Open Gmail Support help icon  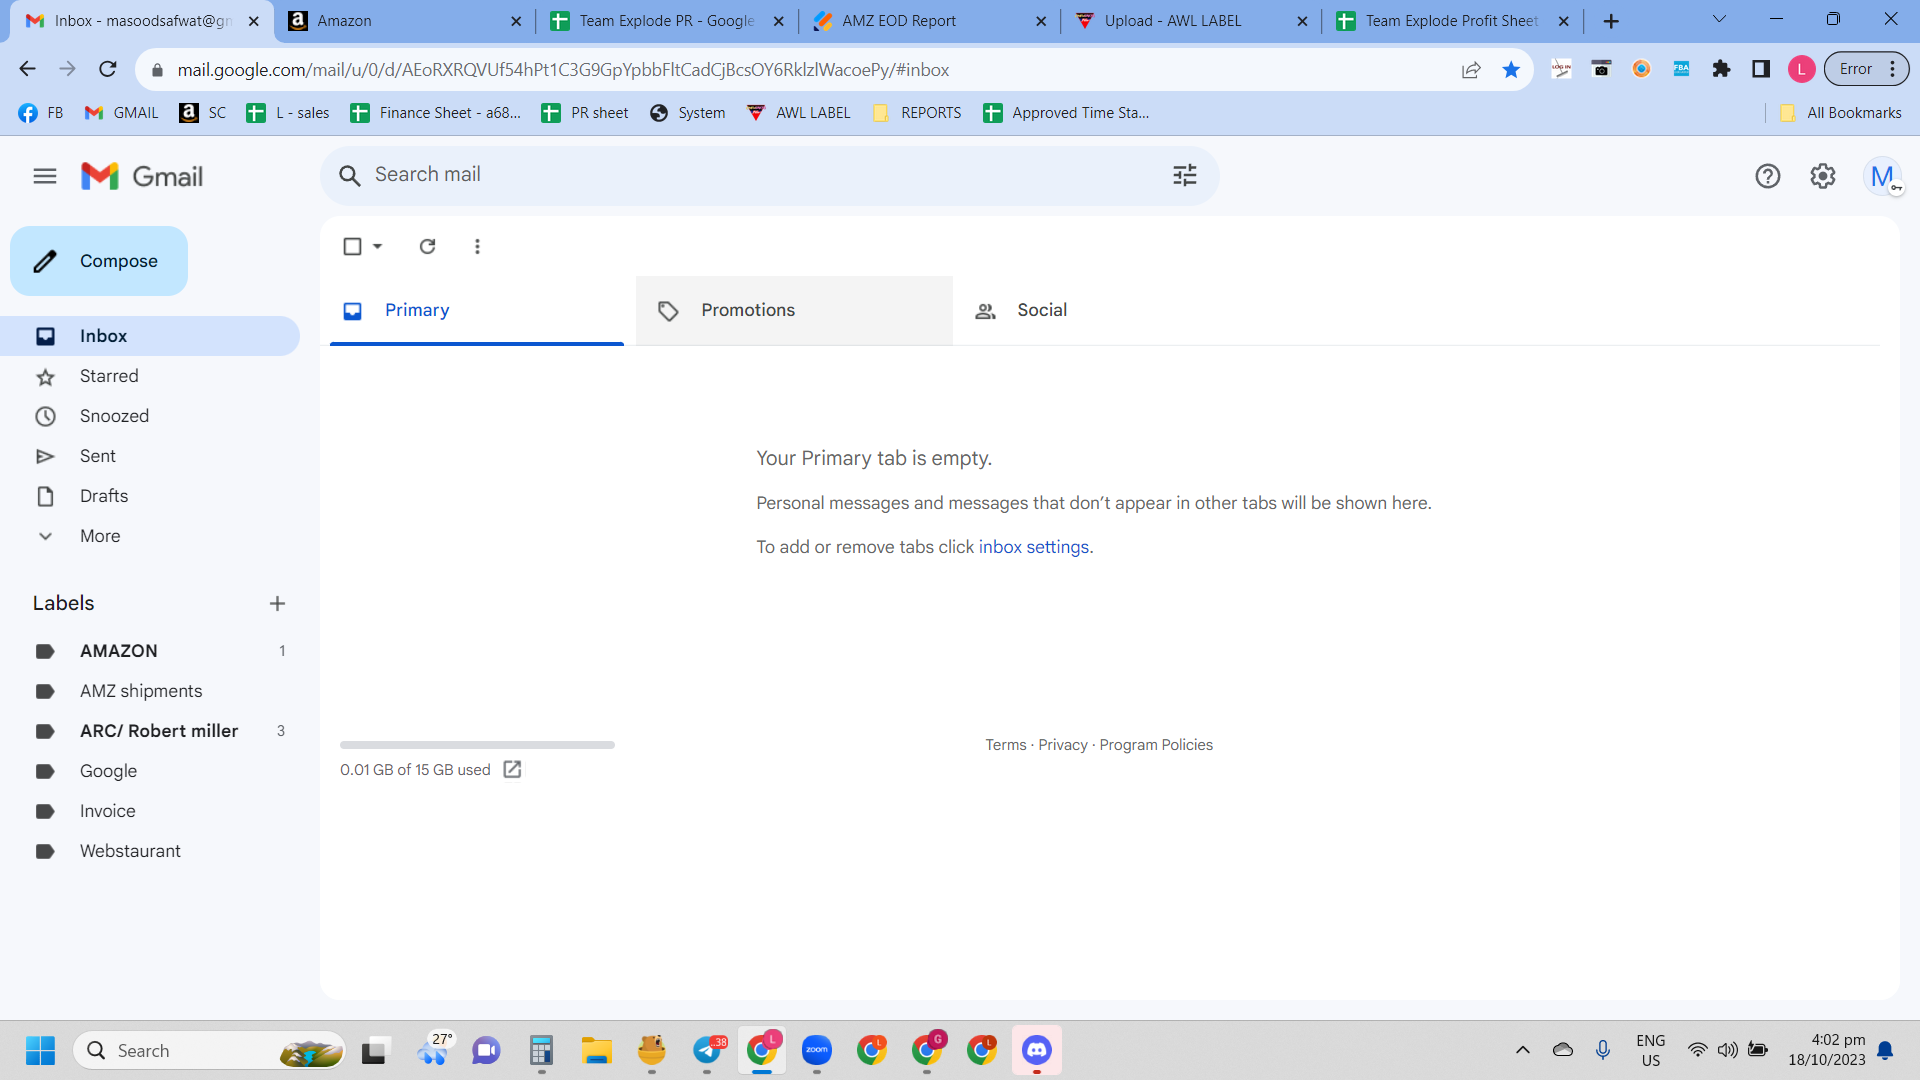point(1767,176)
